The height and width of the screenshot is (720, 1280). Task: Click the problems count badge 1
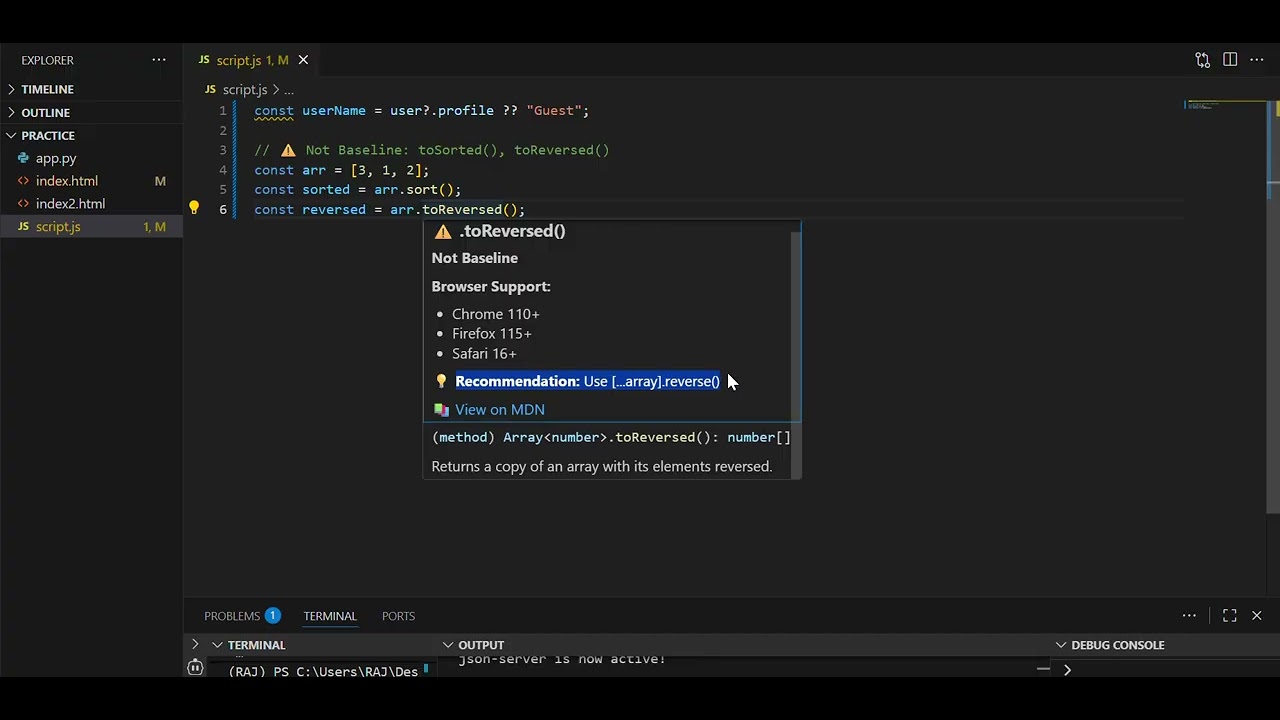pos(272,616)
